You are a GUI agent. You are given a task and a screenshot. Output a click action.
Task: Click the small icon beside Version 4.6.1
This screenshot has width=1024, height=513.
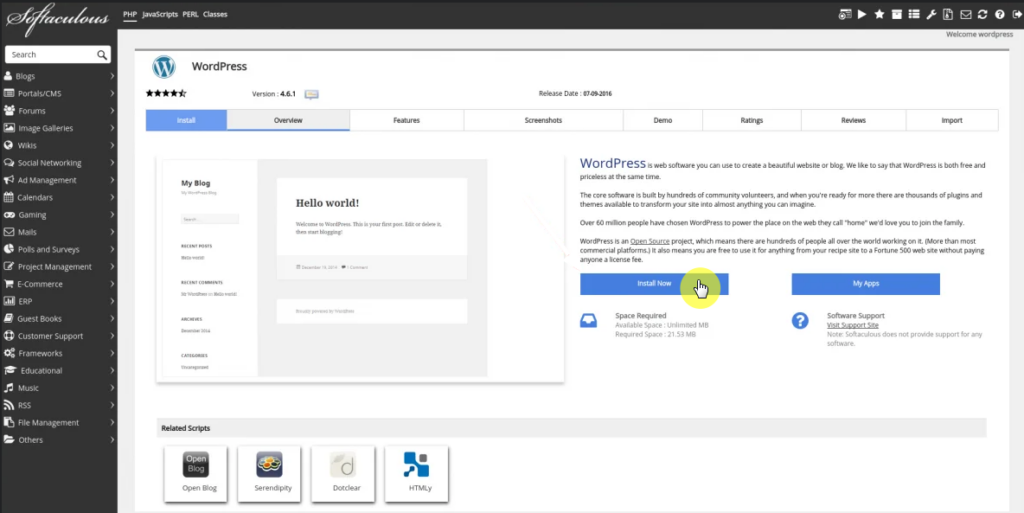pyautogui.click(x=312, y=94)
